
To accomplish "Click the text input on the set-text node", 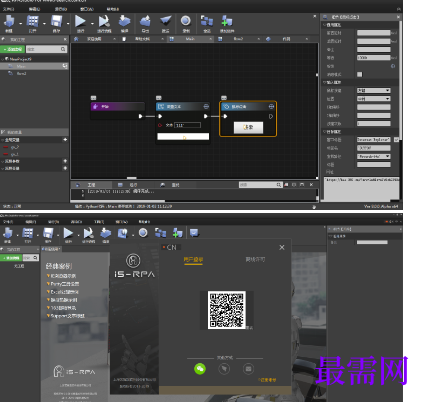I will tap(188, 125).
